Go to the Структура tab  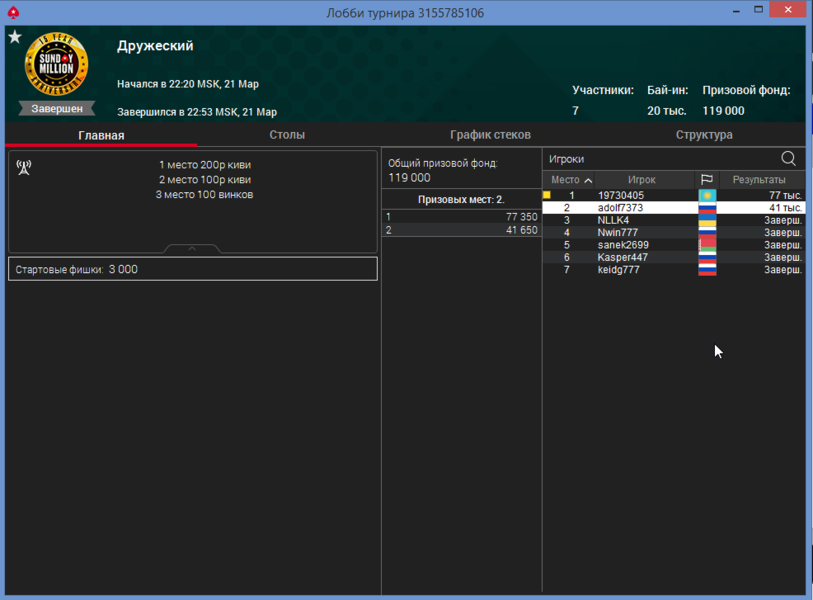[704, 135]
